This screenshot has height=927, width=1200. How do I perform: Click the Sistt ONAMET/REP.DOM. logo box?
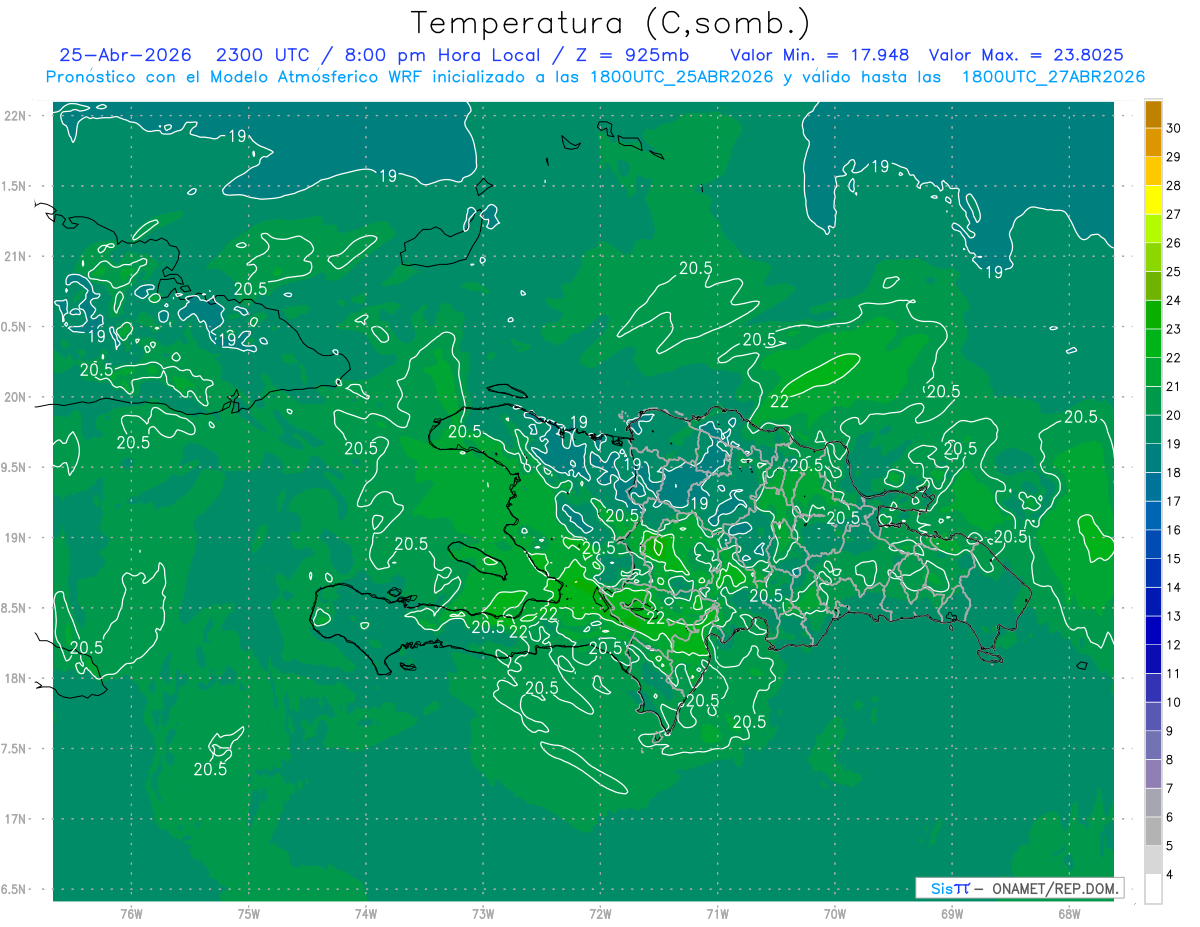pos(1019,888)
